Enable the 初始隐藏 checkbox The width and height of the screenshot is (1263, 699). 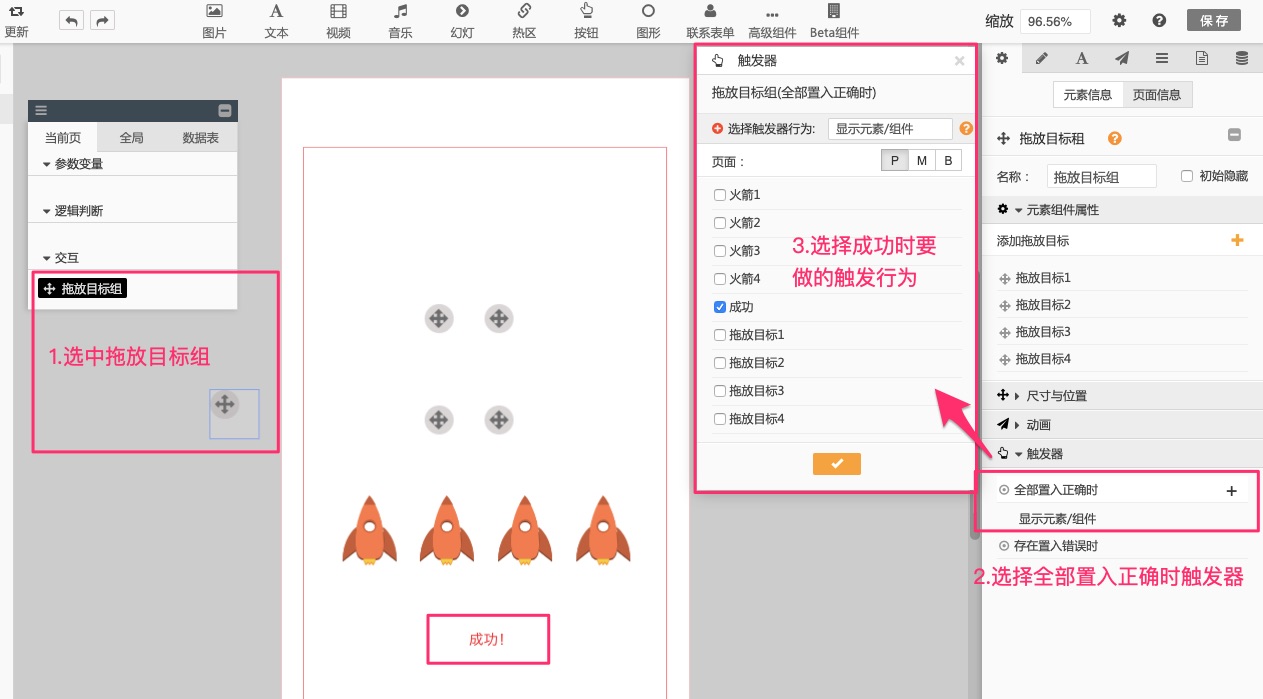[x=1187, y=176]
